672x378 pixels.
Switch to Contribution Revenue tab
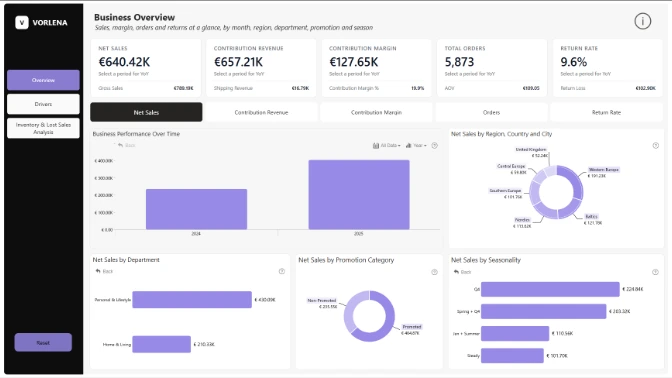tap(261, 112)
